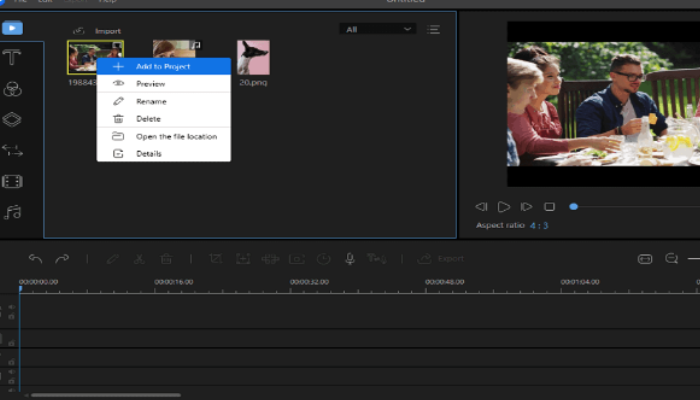Image resolution: width=700 pixels, height=400 pixels.
Task: Click the speech and text converter icon
Action: point(376,258)
